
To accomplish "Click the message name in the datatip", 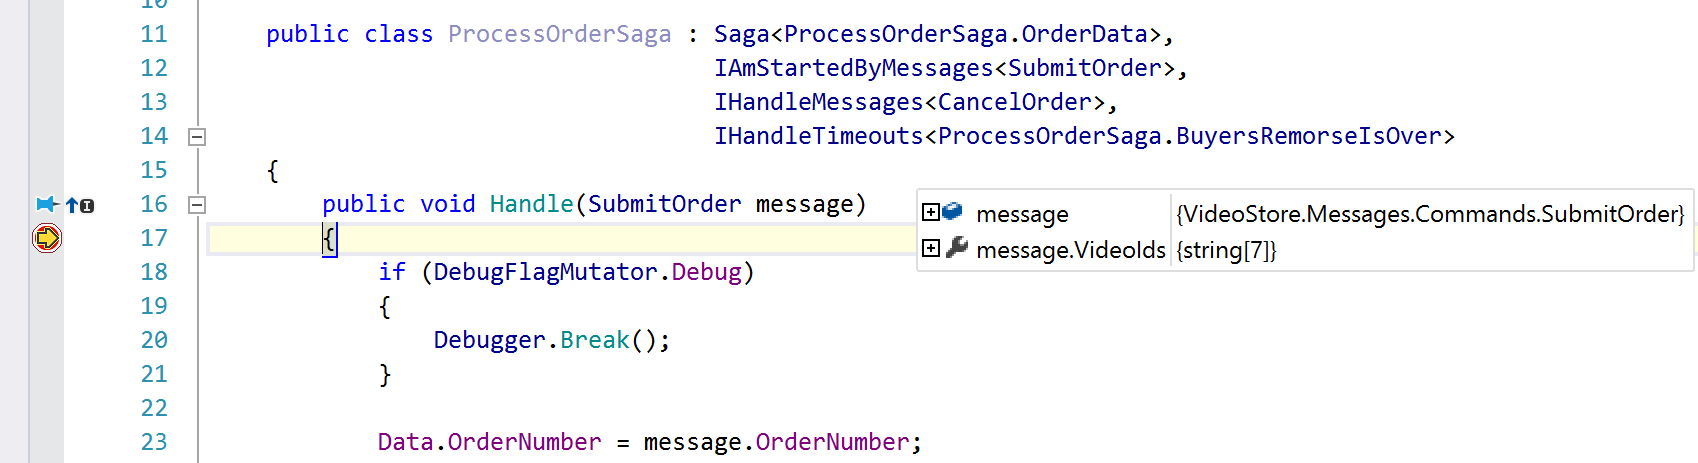I will tap(1022, 214).
